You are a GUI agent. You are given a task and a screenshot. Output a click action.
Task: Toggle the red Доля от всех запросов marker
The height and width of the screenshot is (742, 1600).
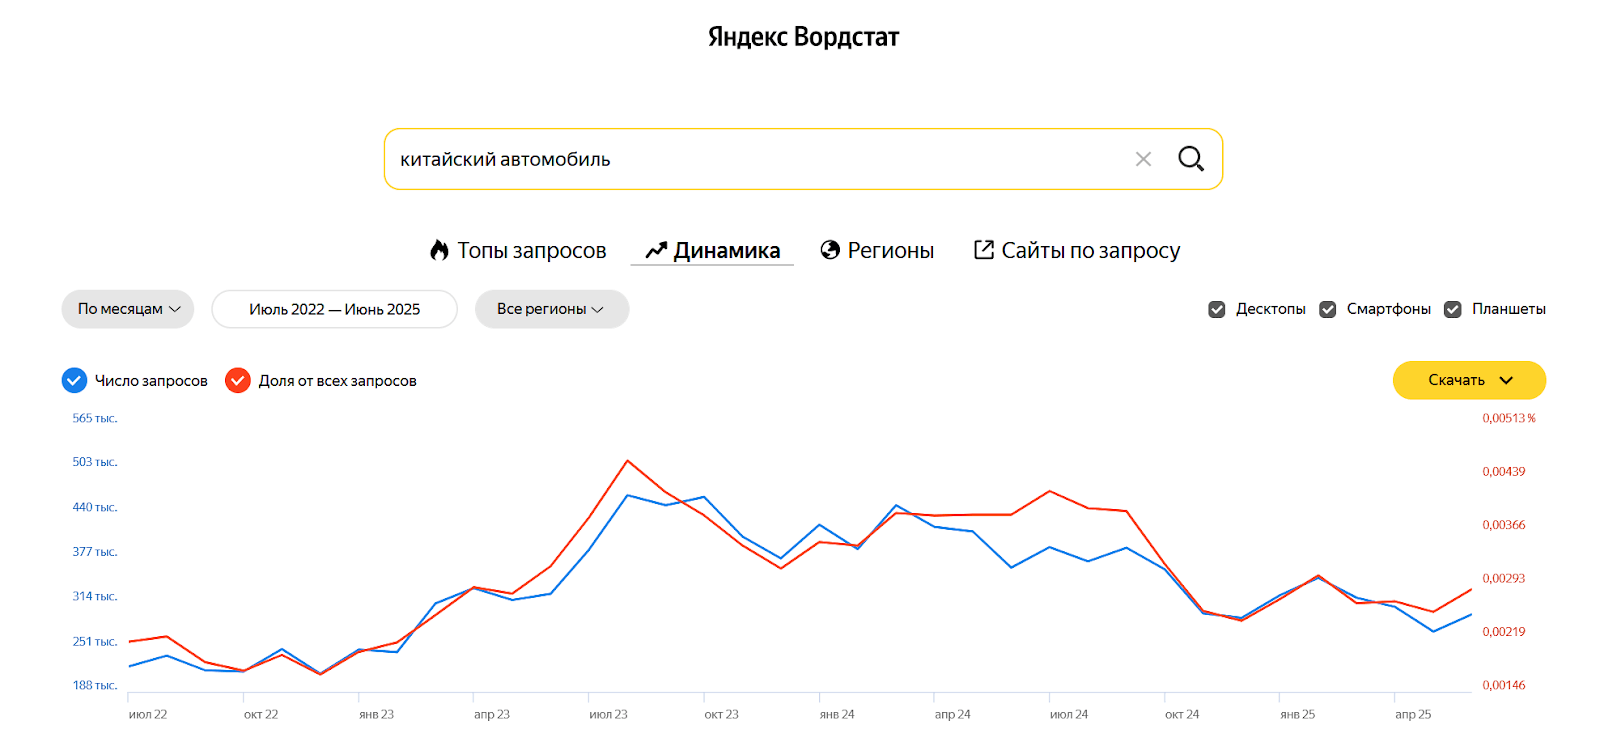238,381
